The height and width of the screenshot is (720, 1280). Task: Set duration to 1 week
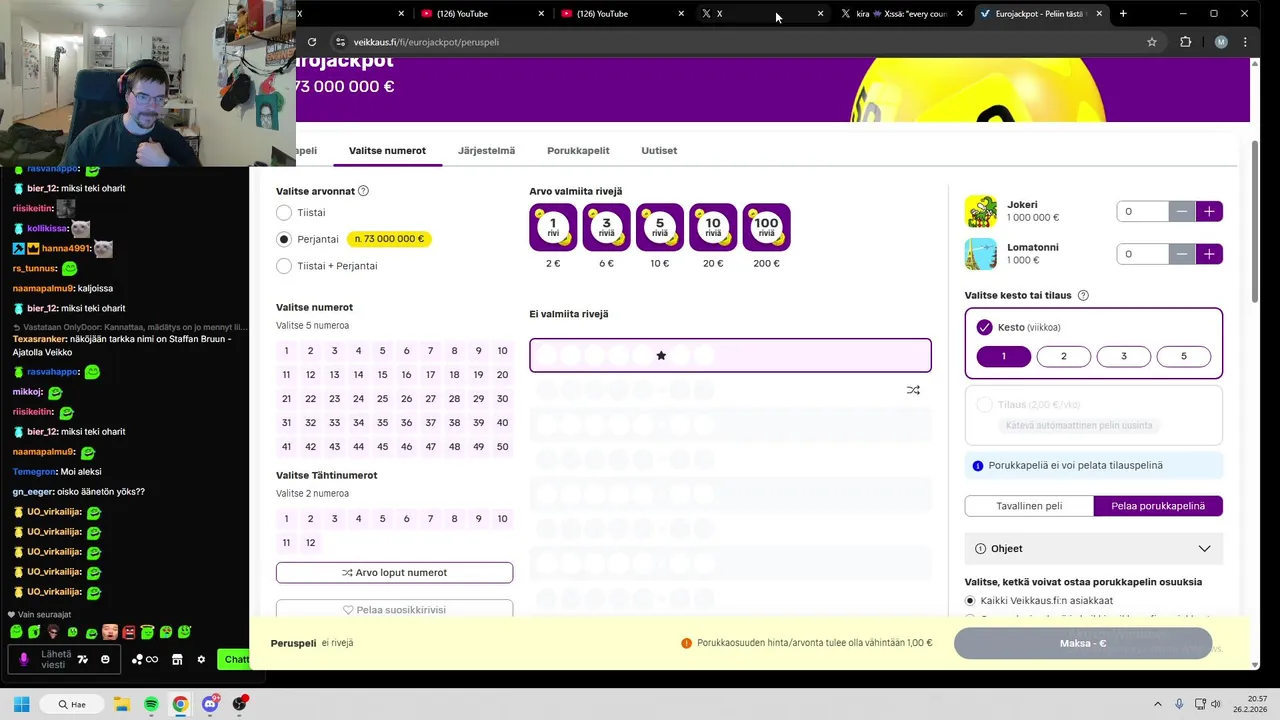(x=1003, y=356)
